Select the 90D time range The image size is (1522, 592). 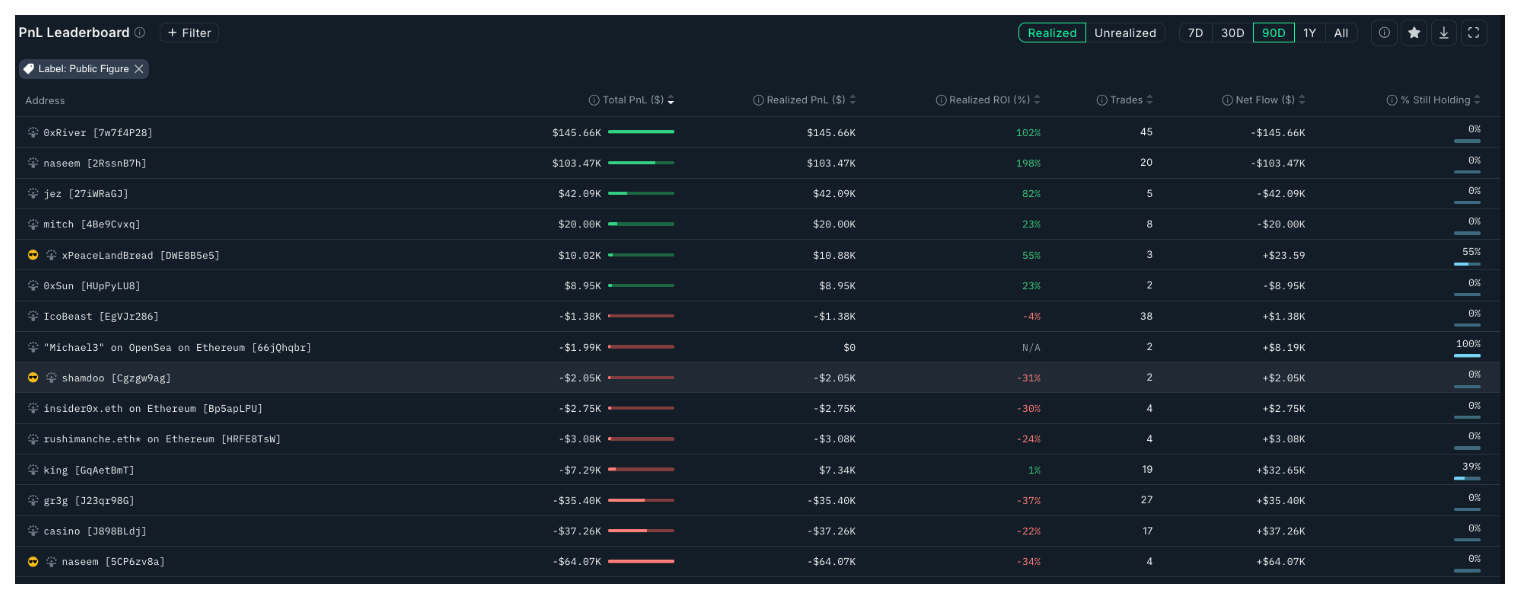(1274, 33)
